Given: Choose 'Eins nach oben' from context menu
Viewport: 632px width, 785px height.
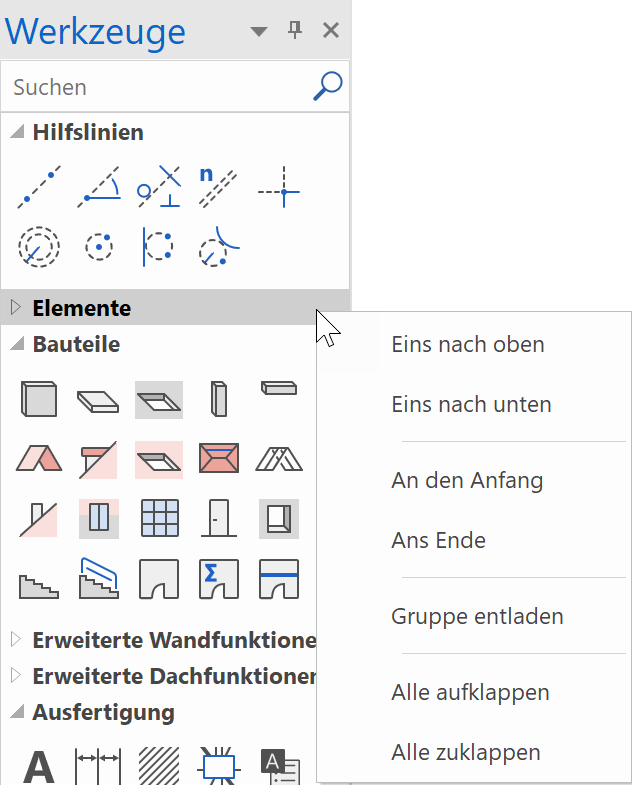Looking at the screenshot, I should [468, 344].
